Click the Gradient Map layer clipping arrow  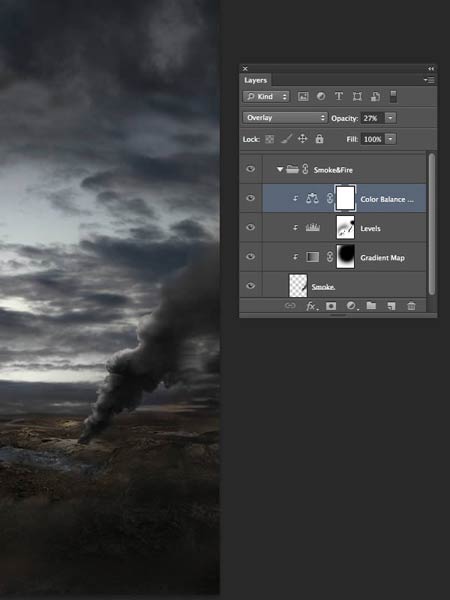pyautogui.click(x=295, y=257)
